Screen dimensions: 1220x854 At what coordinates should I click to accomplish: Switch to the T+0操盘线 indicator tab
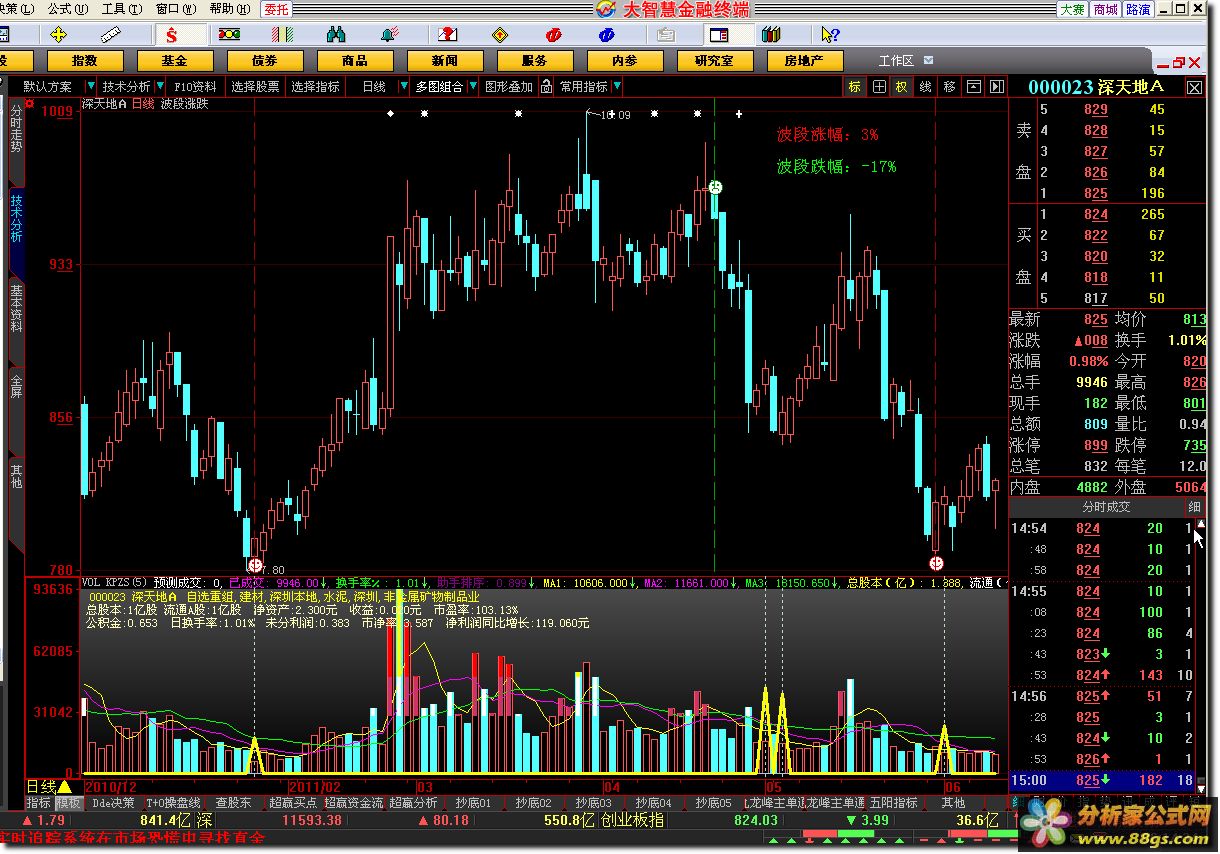point(173,802)
